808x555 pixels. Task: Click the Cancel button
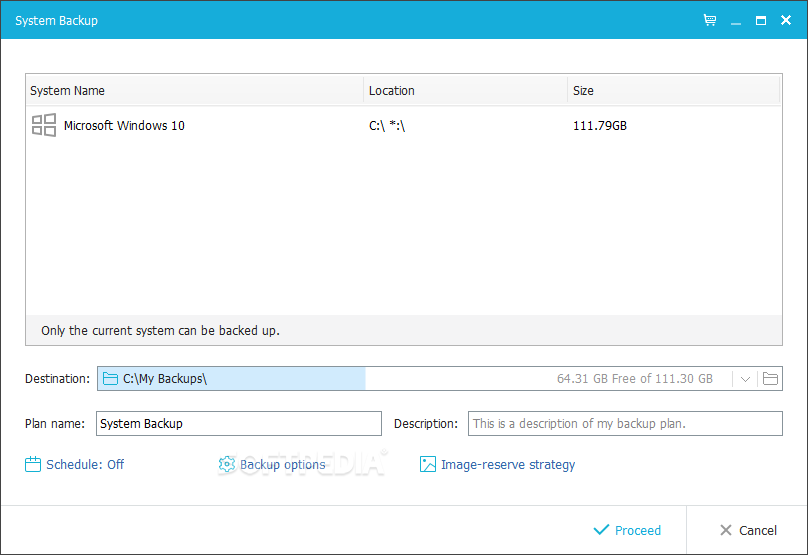pos(748,530)
